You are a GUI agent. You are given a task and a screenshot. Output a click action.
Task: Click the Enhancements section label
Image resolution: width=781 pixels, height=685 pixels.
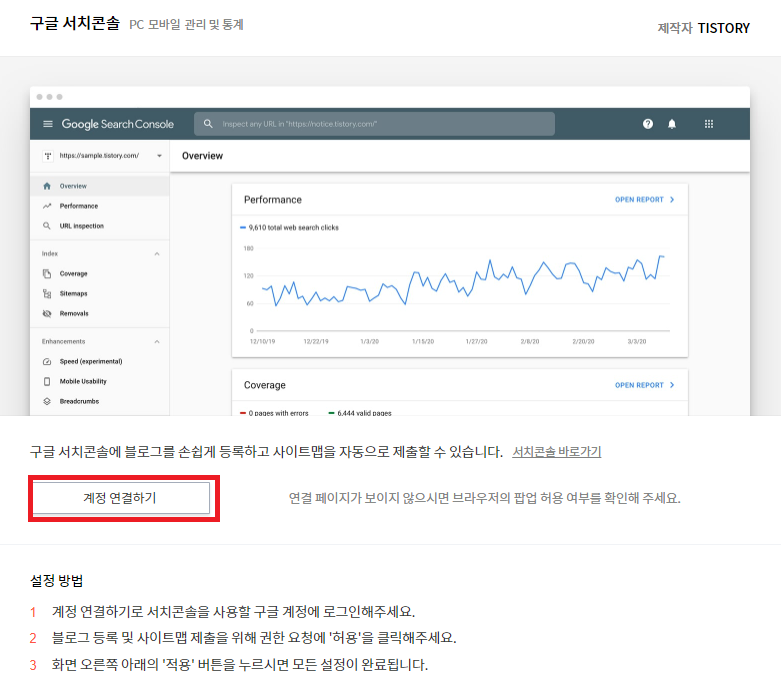tap(63, 341)
